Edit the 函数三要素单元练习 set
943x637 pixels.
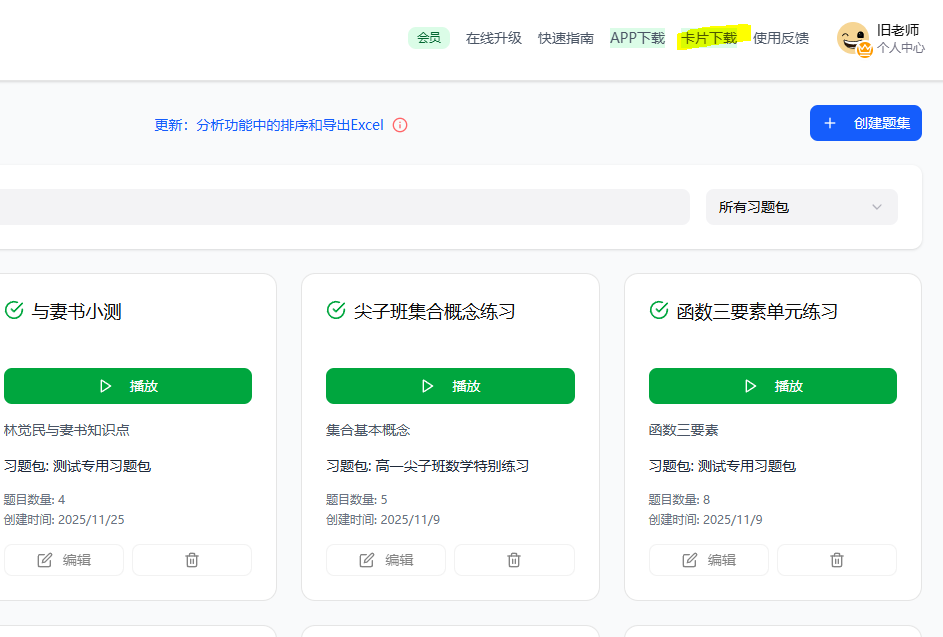(708, 560)
